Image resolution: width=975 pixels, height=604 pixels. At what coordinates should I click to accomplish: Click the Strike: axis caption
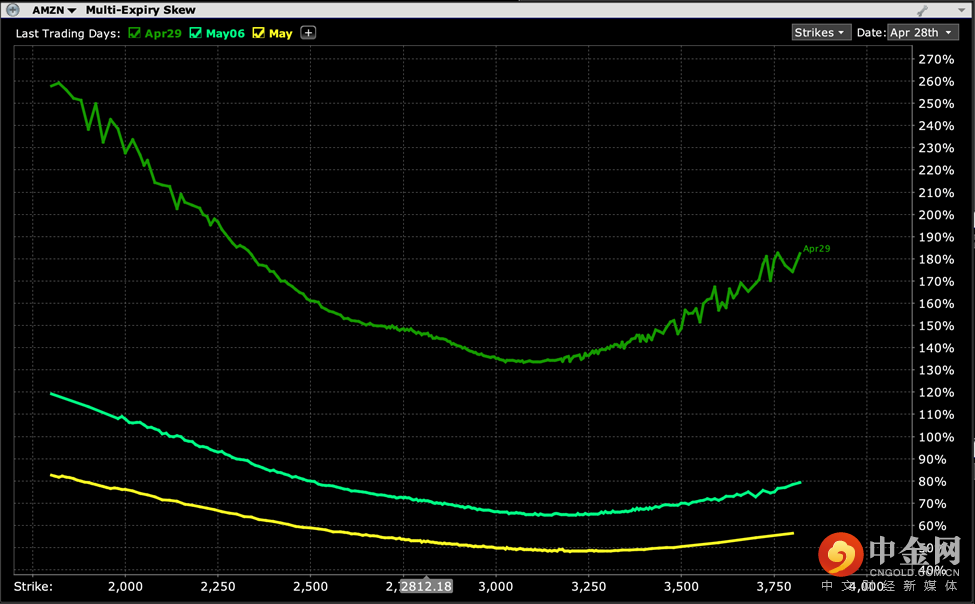[33, 587]
